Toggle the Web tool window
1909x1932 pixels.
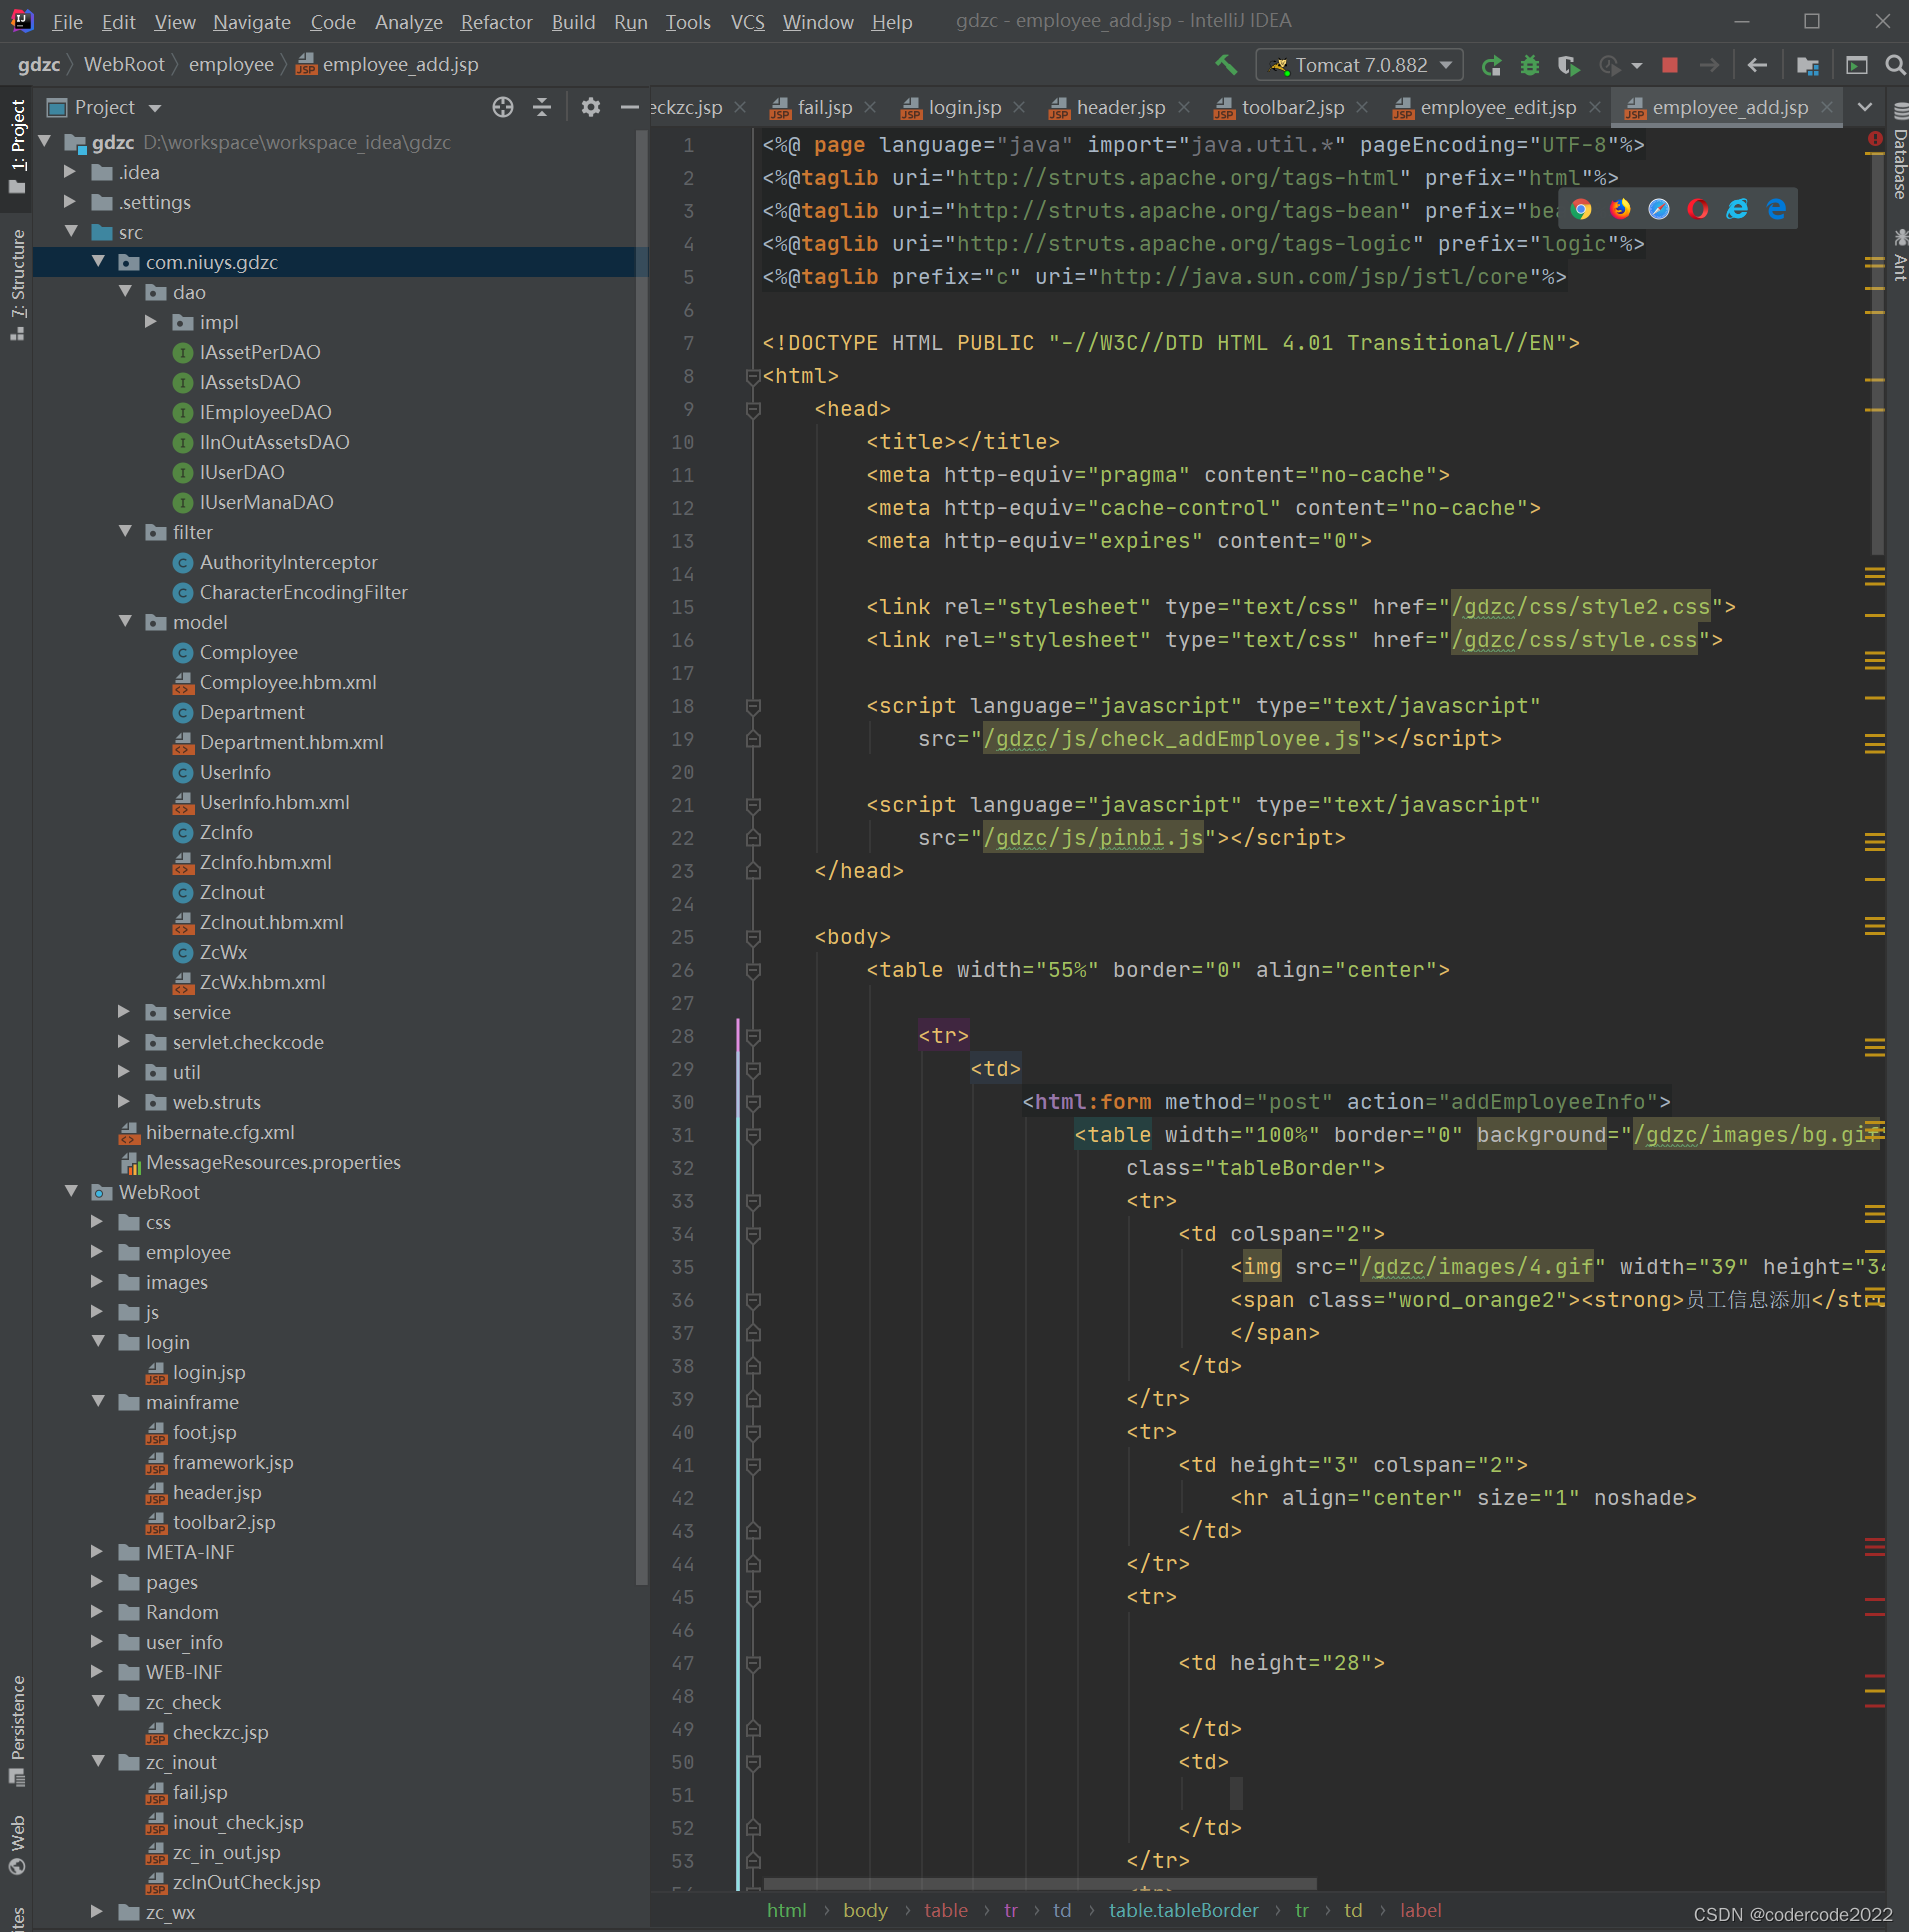[x=17, y=1845]
